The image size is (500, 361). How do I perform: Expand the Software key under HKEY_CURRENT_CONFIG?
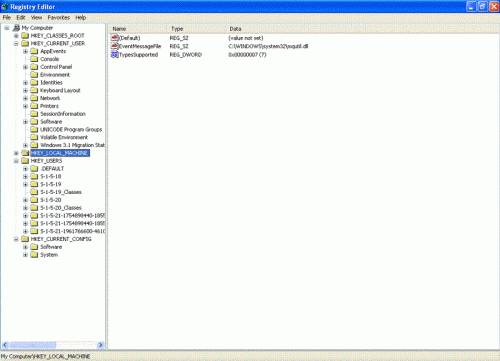pos(25,247)
